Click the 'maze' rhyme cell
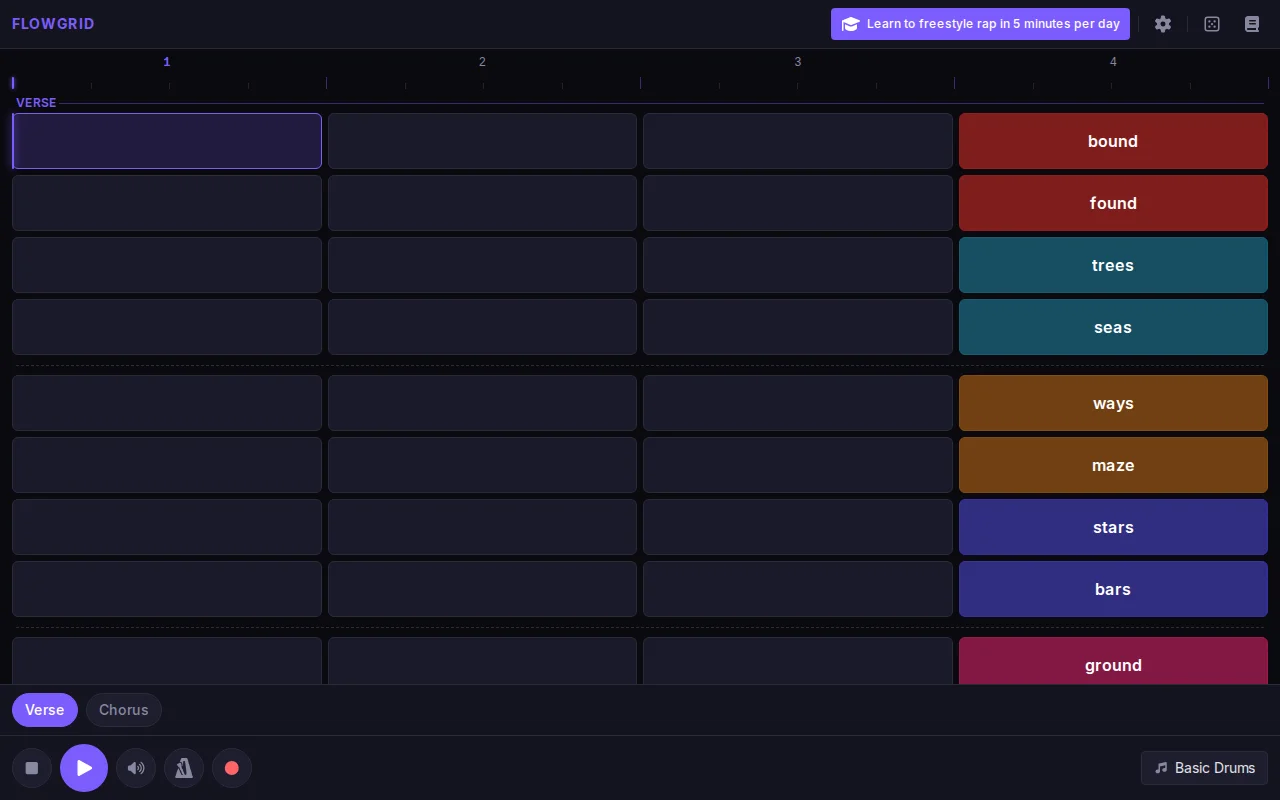1280x800 pixels. [x=1113, y=465]
